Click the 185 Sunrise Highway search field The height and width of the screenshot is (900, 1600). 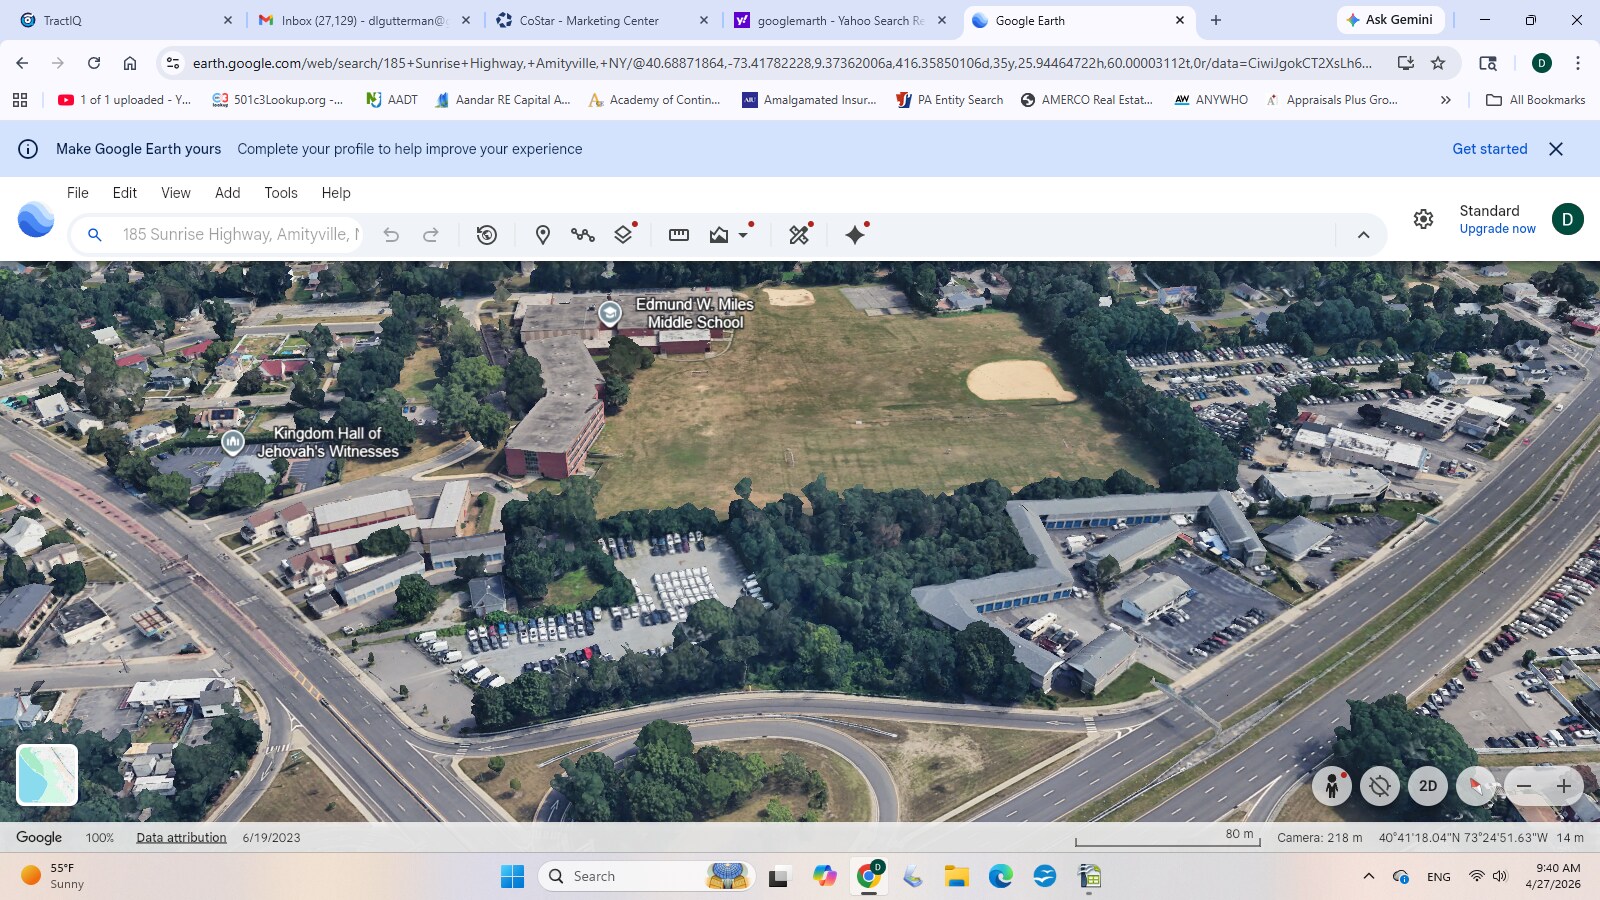(x=240, y=235)
